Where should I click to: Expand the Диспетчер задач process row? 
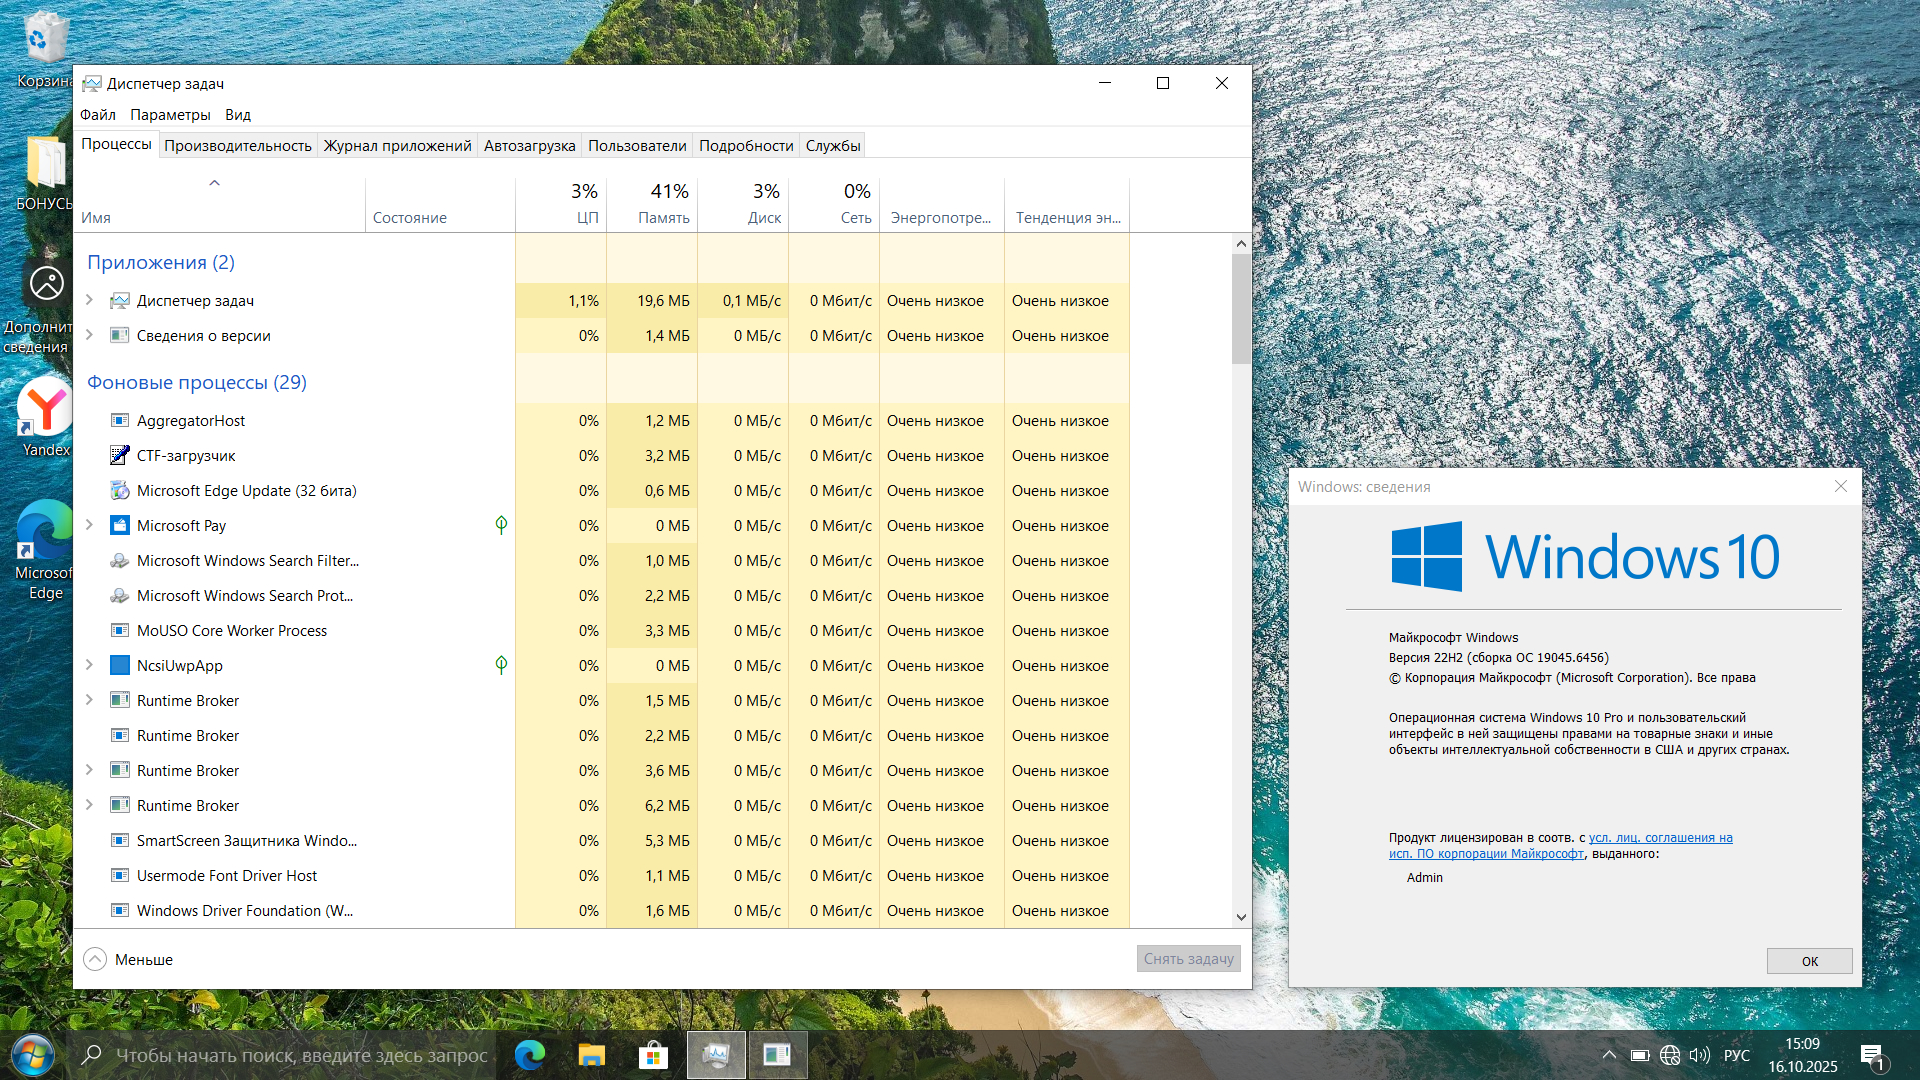pos(89,300)
